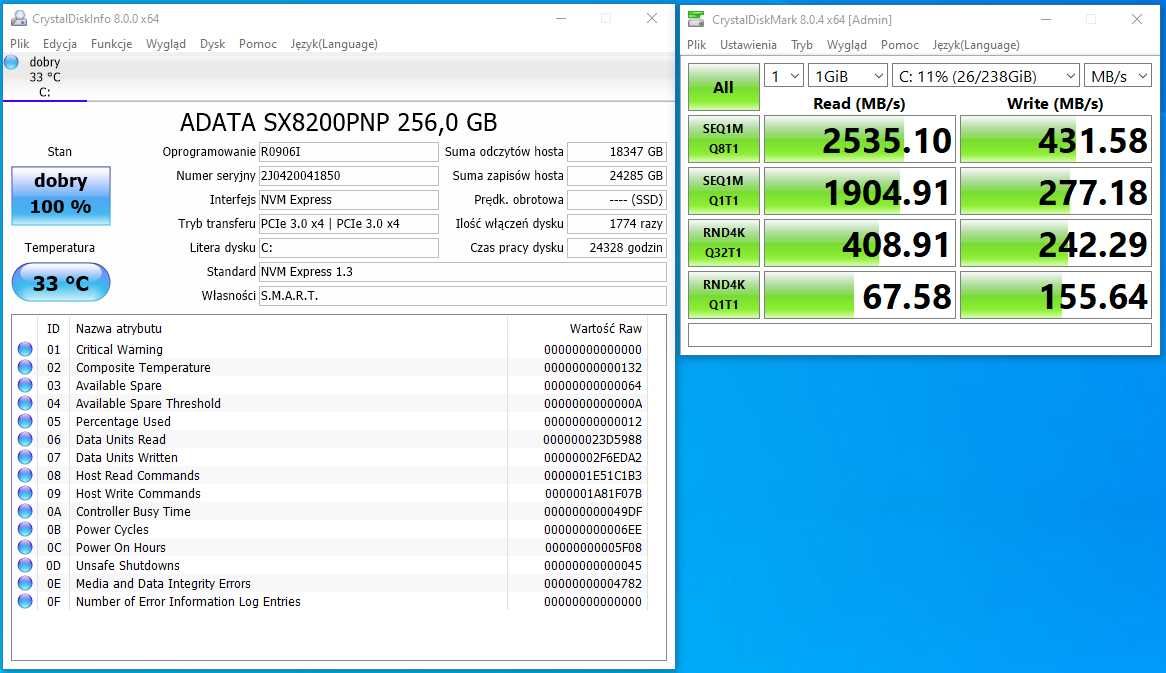Click status orb beside Controller Busy Time
The image size is (1166, 673).
[25, 511]
